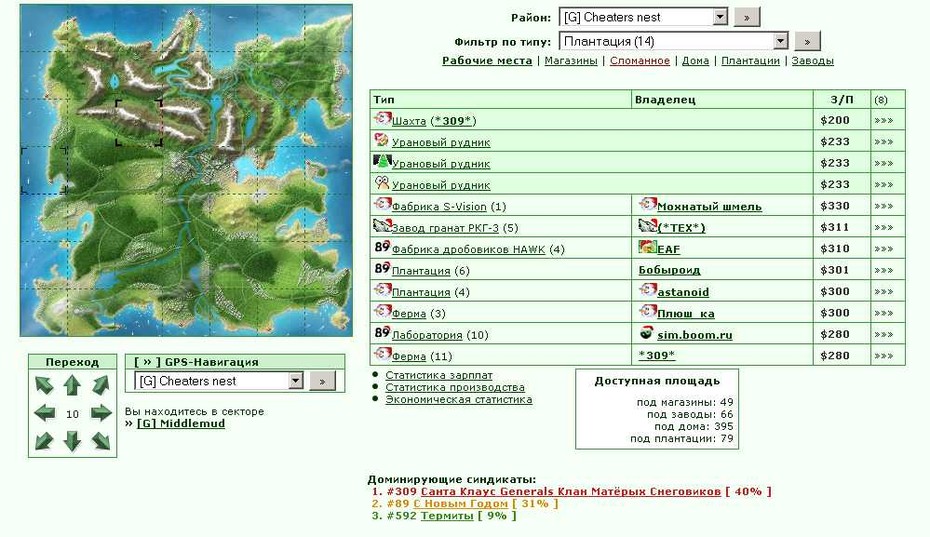
Task: Open owner Бобыроид profile
Action: pos(669,270)
